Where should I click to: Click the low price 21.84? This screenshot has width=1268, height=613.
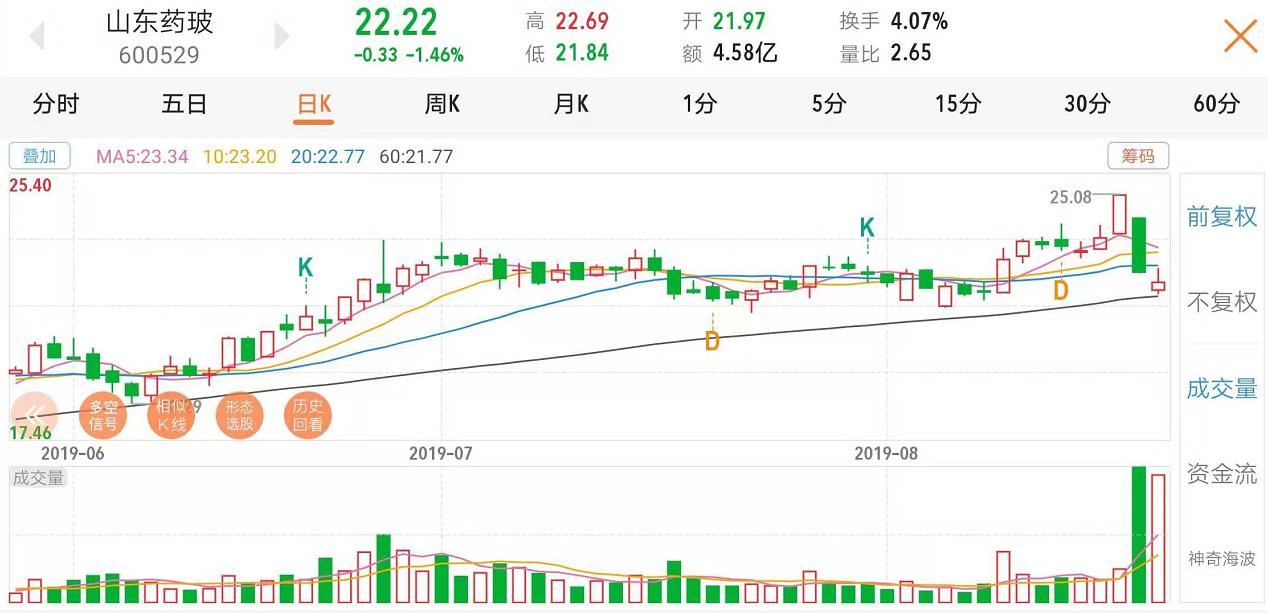pyautogui.click(x=581, y=53)
